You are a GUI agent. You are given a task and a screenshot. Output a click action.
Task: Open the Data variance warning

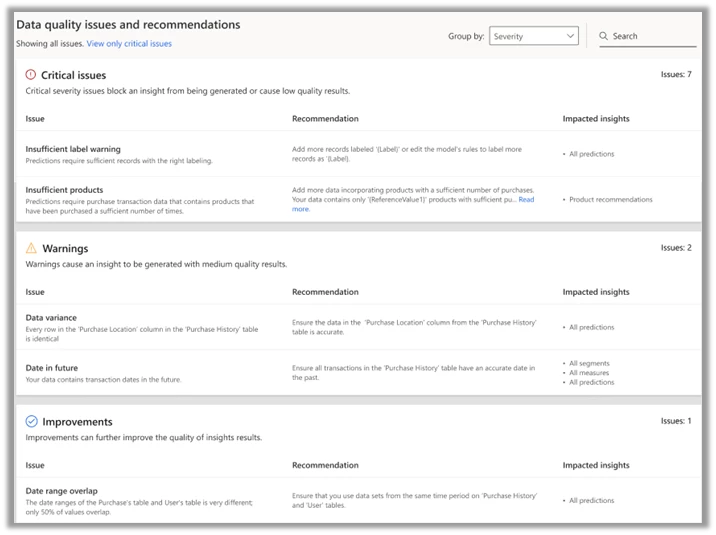point(51,318)
